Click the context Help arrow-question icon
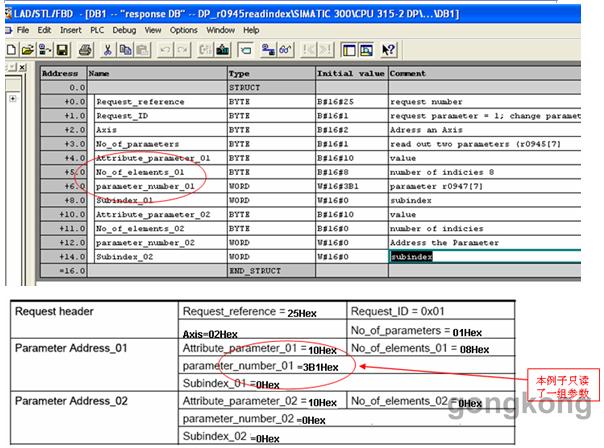The height and width of the screenshot is (448, 604). (x=388, y=50)
